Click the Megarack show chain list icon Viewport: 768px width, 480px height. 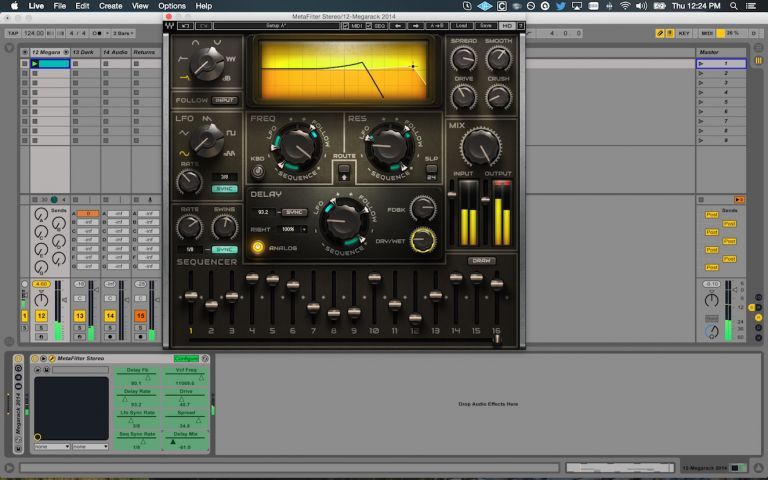pos(18,378)
